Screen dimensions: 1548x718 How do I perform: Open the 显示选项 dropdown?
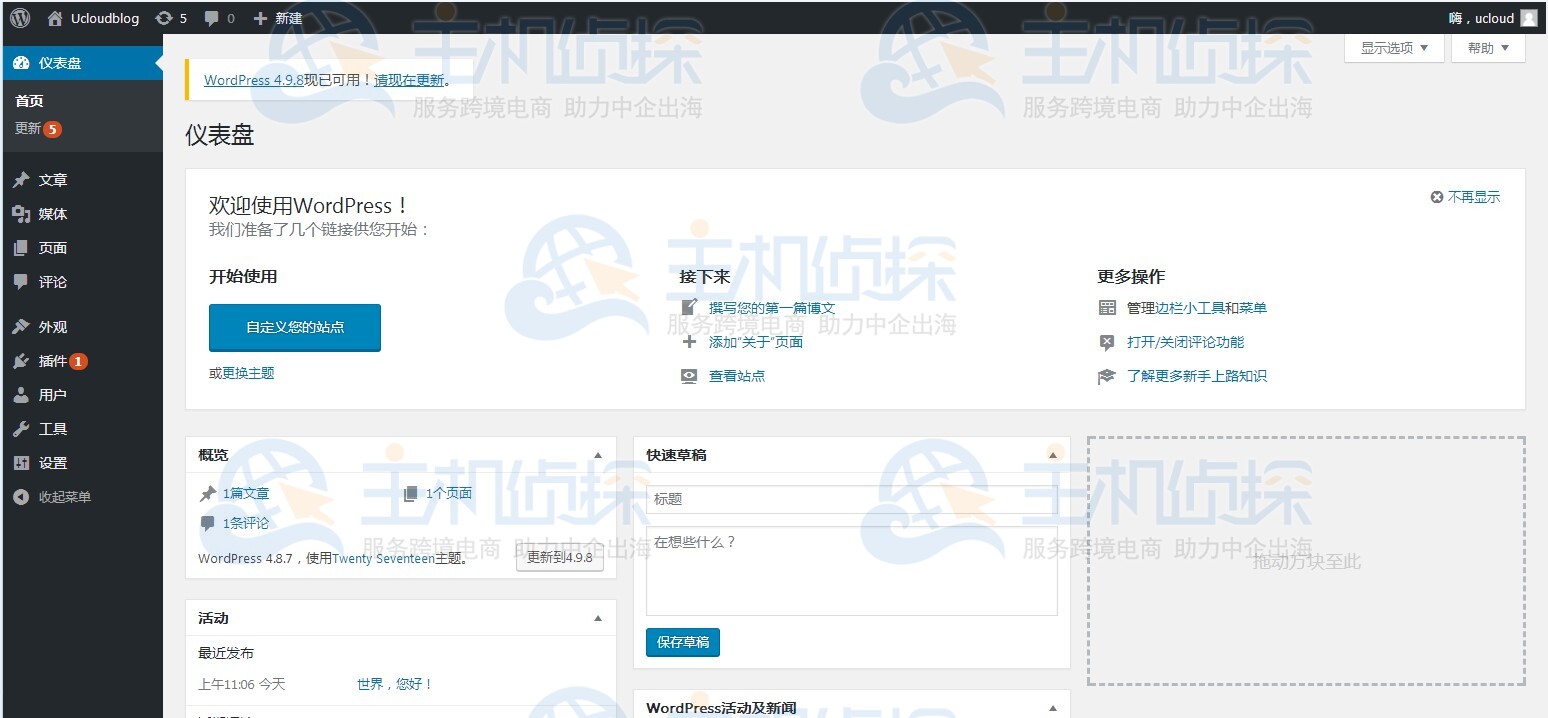1393,46
